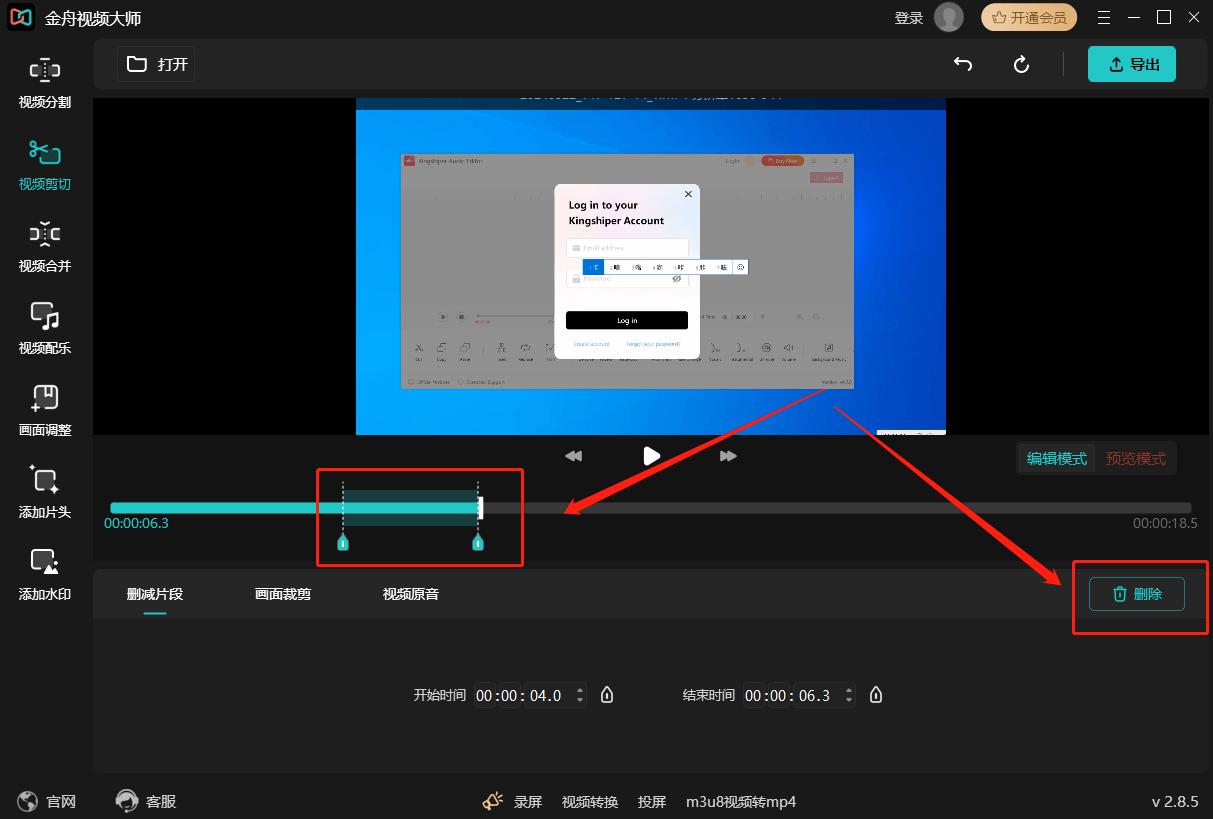Open the 投屏 screen casting link
This screenshot has height=819, width=1213.
click(x=652, y=802)
